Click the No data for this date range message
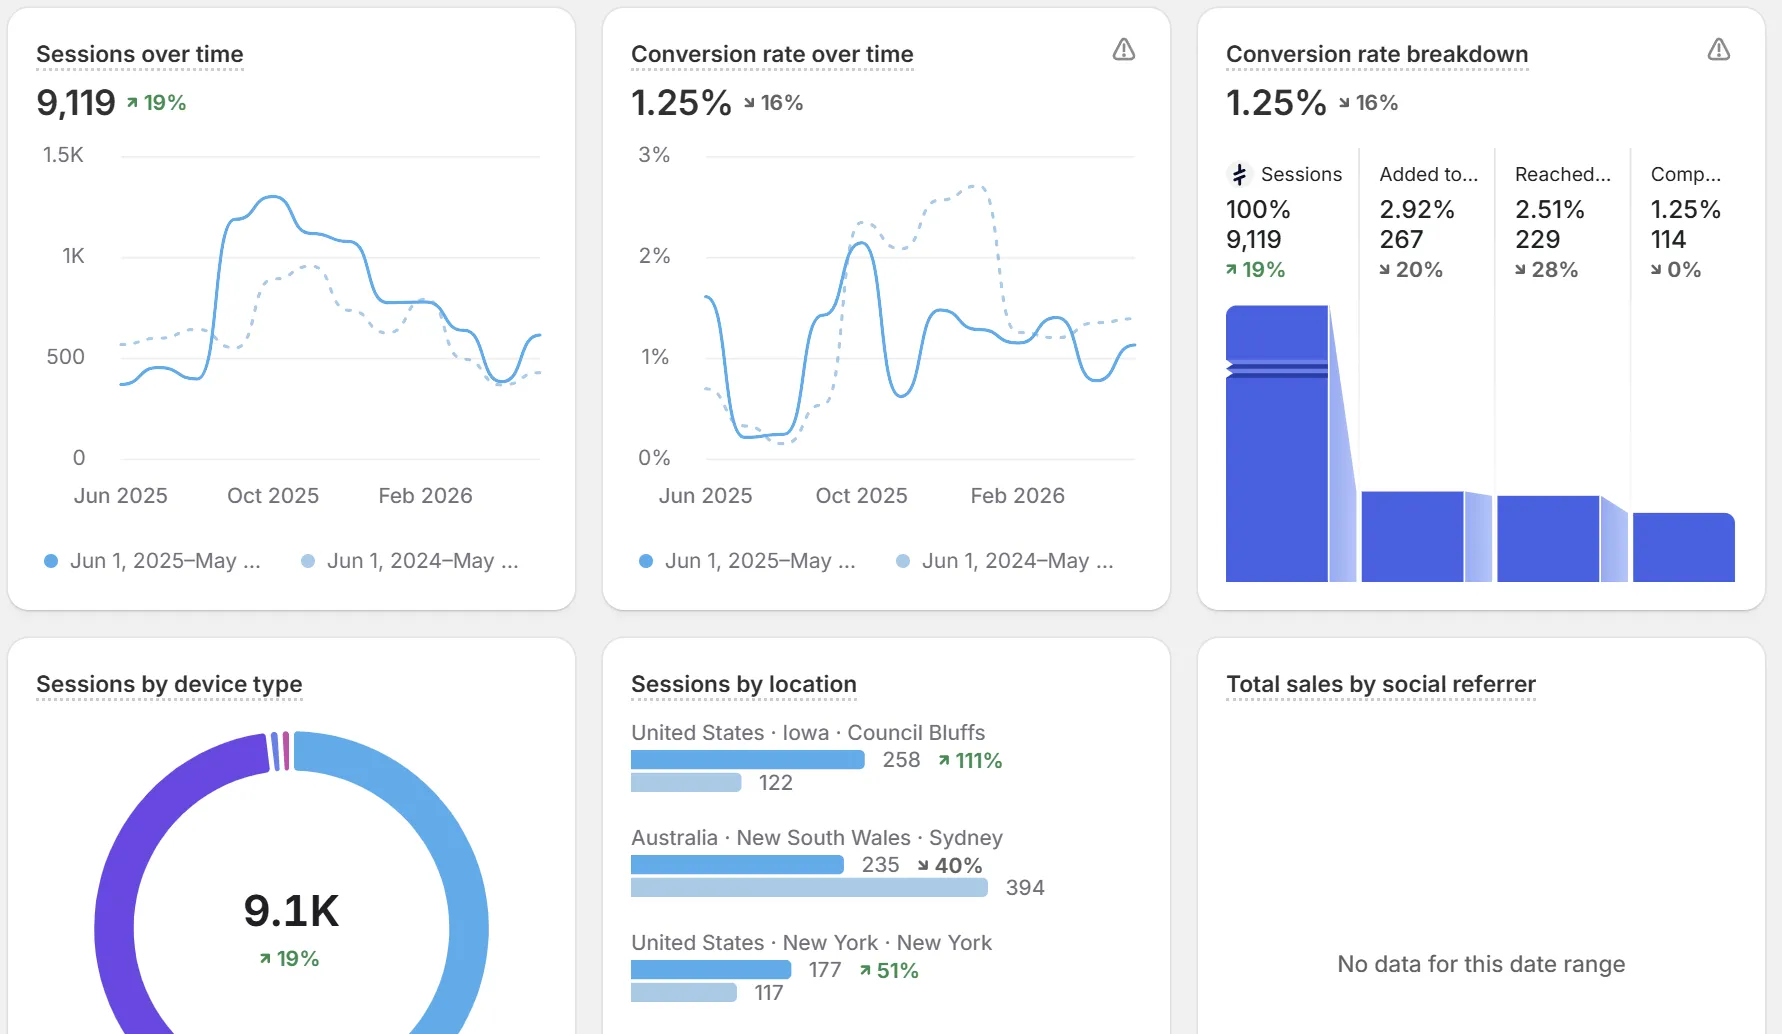 click(x=1481, y=964)
